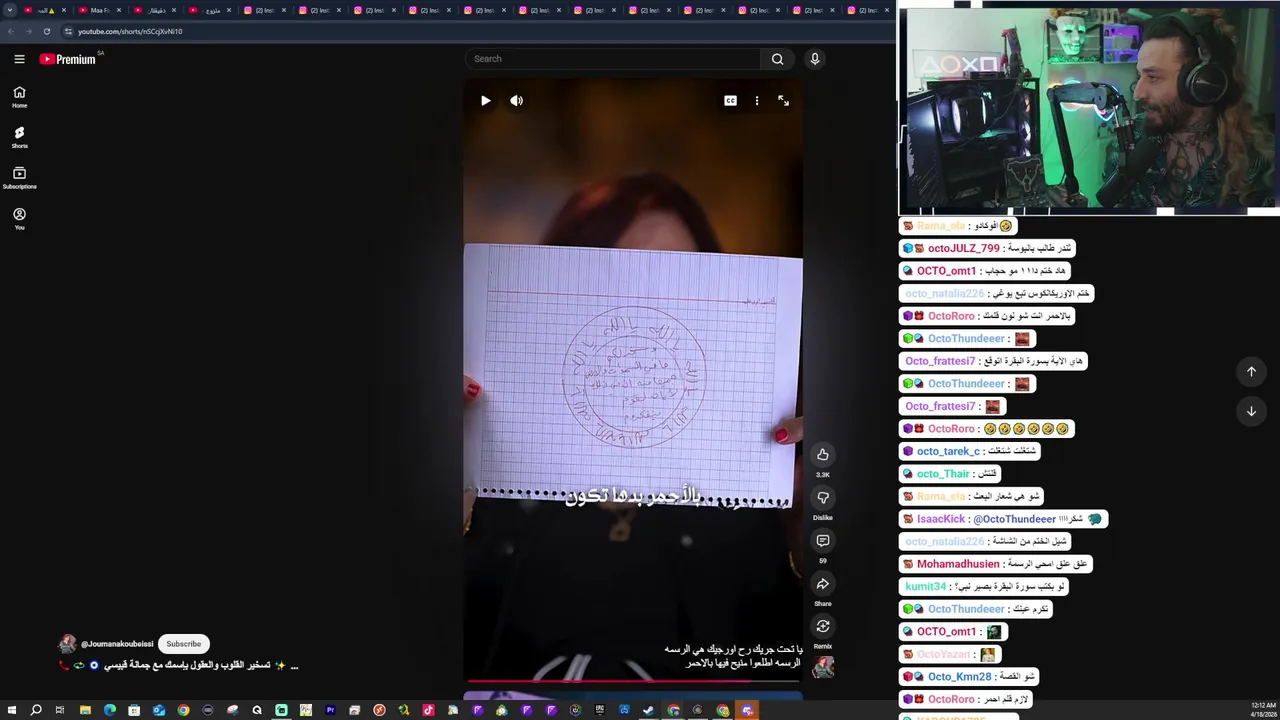The height and width of the screenshot is (720, 1280).
Task: Click the Joumanakoubeissi channel avatar
Action: coord(67,644)
